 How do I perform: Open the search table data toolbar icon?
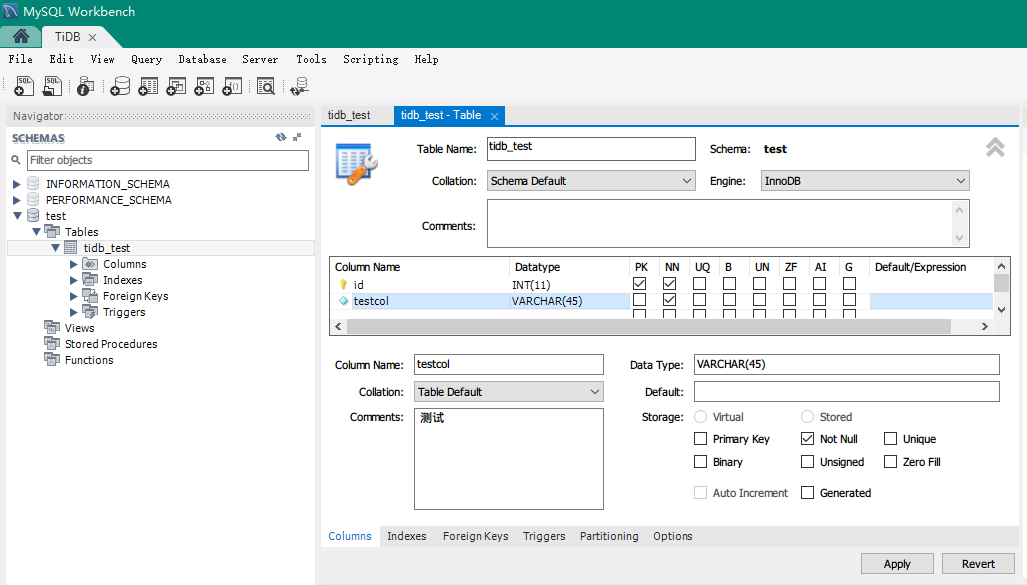click(x=266, y=86)
